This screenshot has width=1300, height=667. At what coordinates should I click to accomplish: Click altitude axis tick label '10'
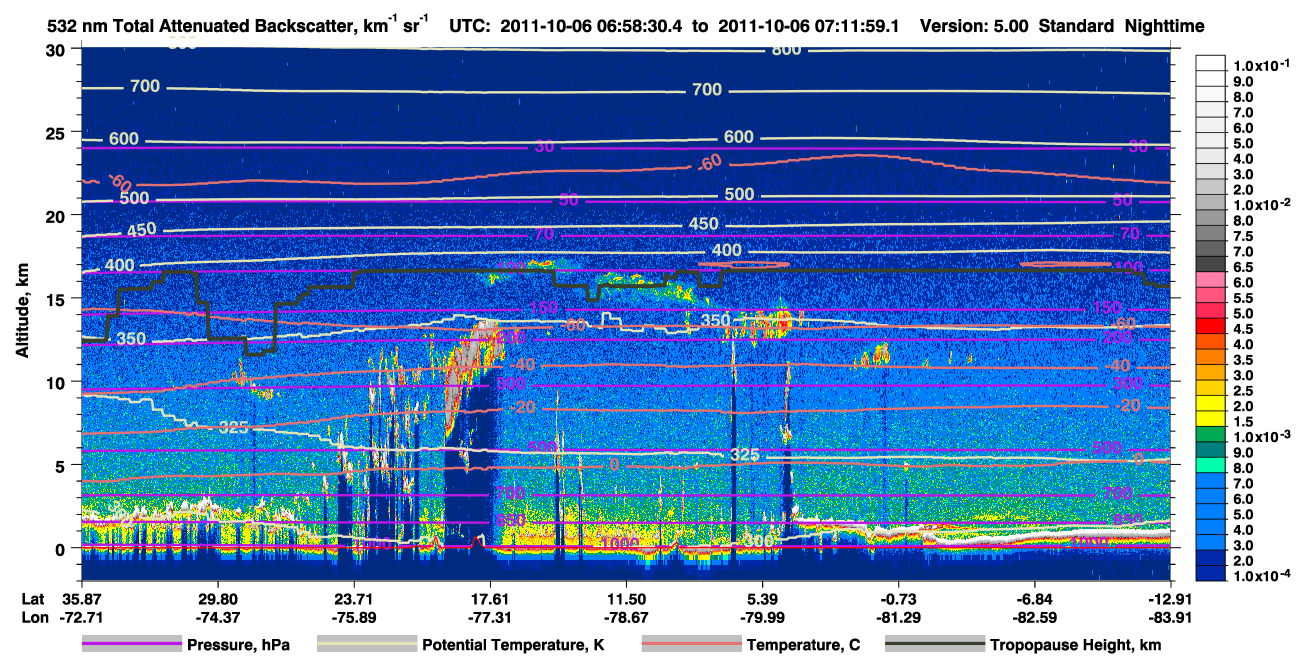[58, 382]
